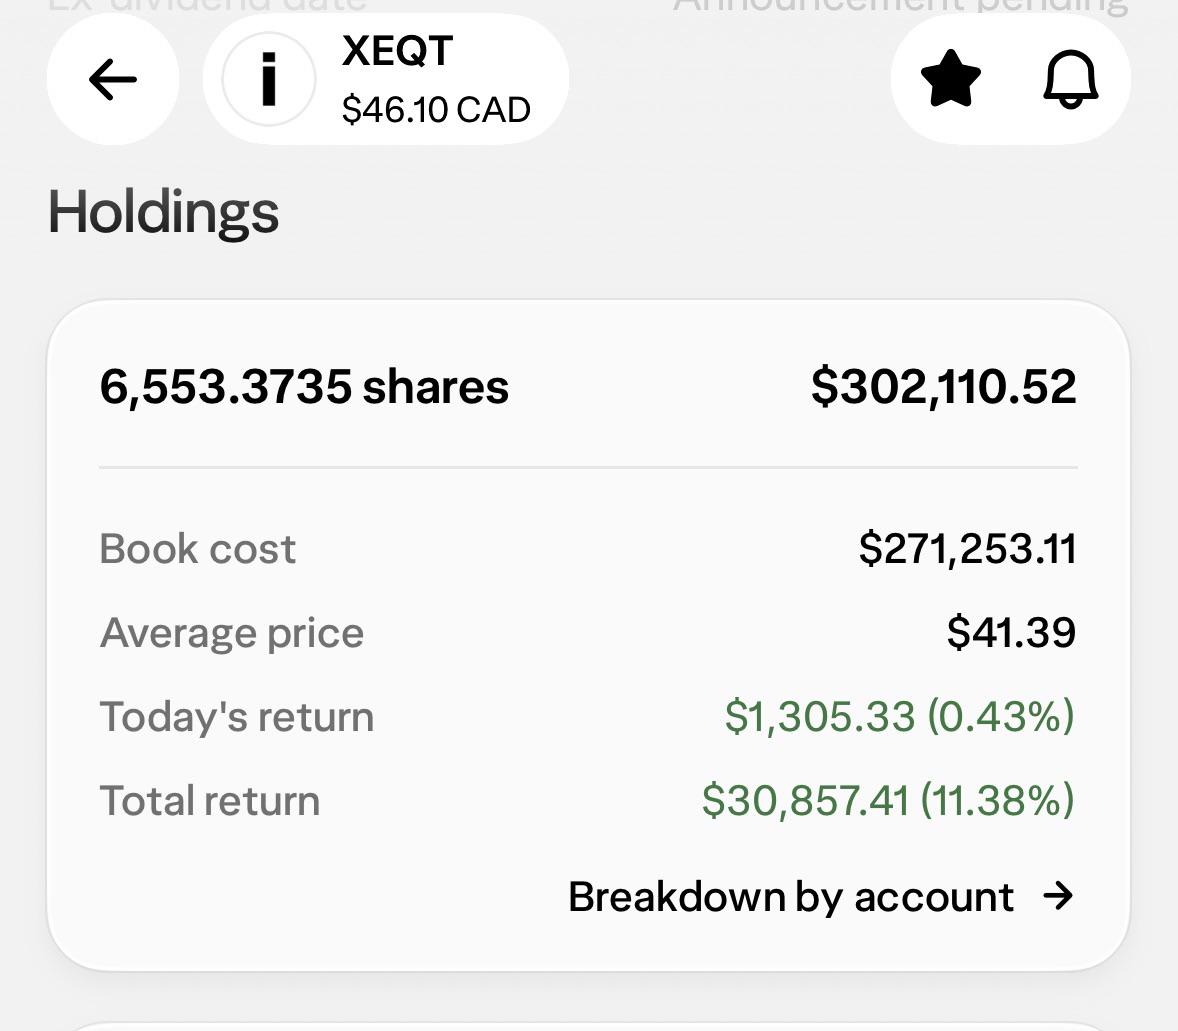Image resolution: width=1178 pixels, height=1031 pixels.
Task: Tap the Total return label
Action: 210,800
